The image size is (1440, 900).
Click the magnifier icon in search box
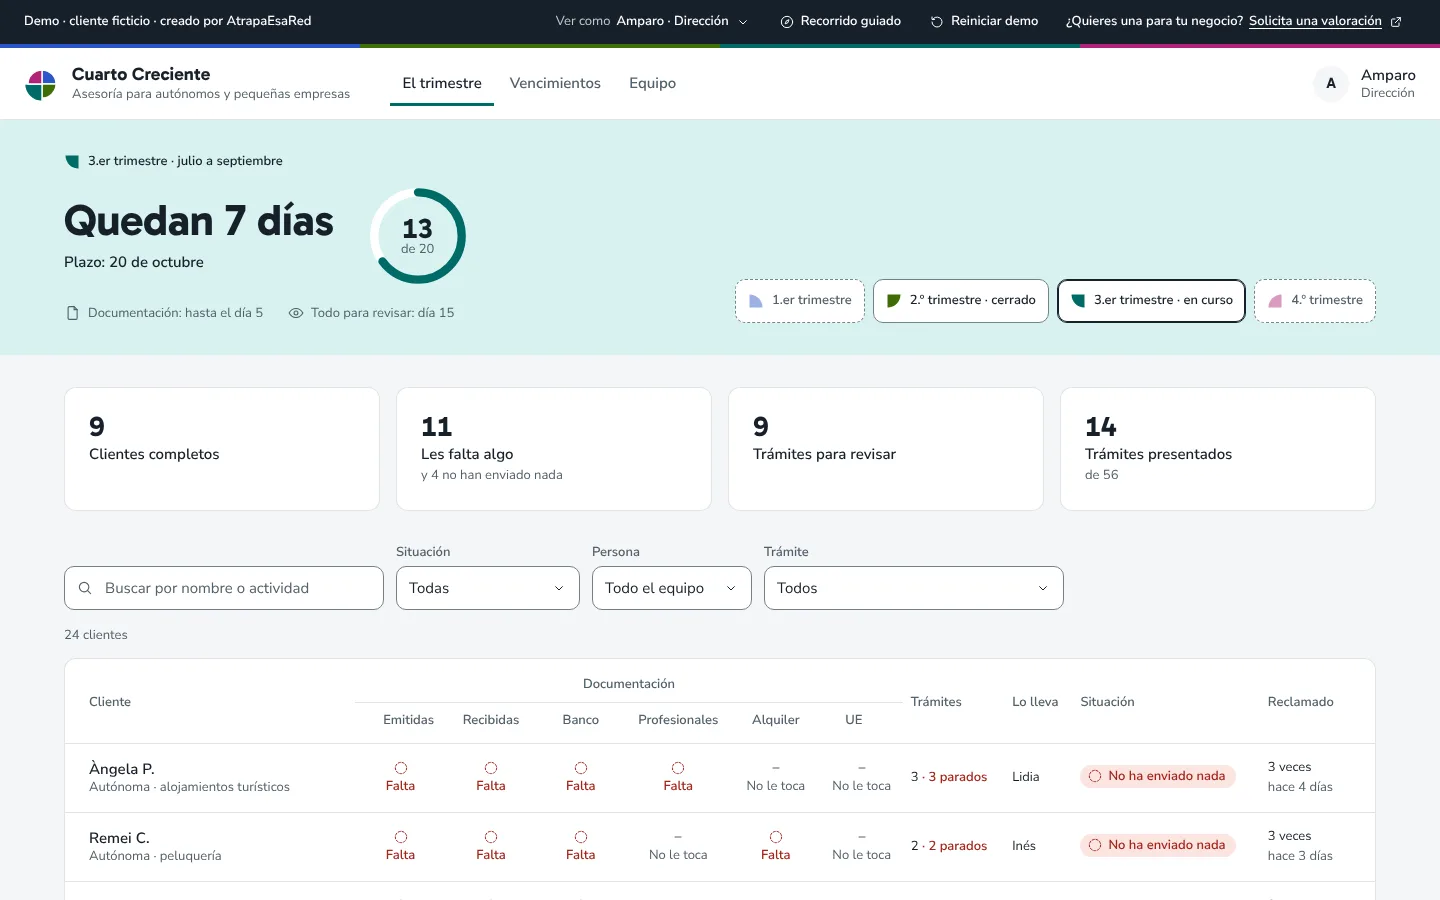pos(85,588)
